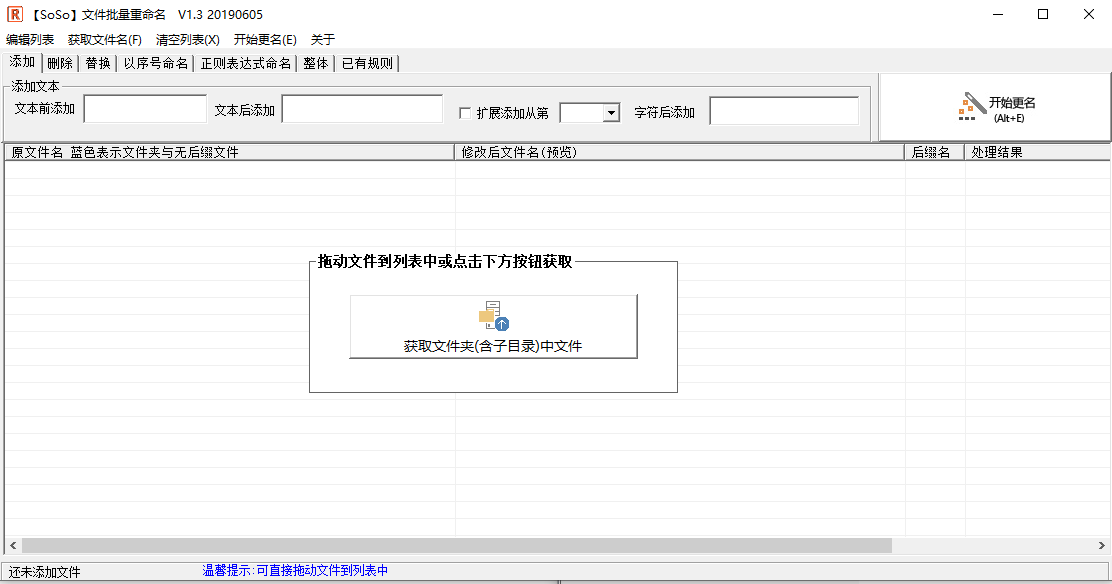Click the red R app icon in title bar
The image size is (1112, 584).
[x=14, y=14]
